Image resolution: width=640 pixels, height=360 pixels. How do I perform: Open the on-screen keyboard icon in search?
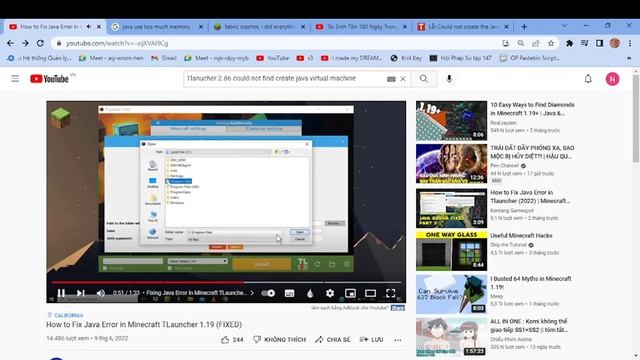tap(391, 79)
